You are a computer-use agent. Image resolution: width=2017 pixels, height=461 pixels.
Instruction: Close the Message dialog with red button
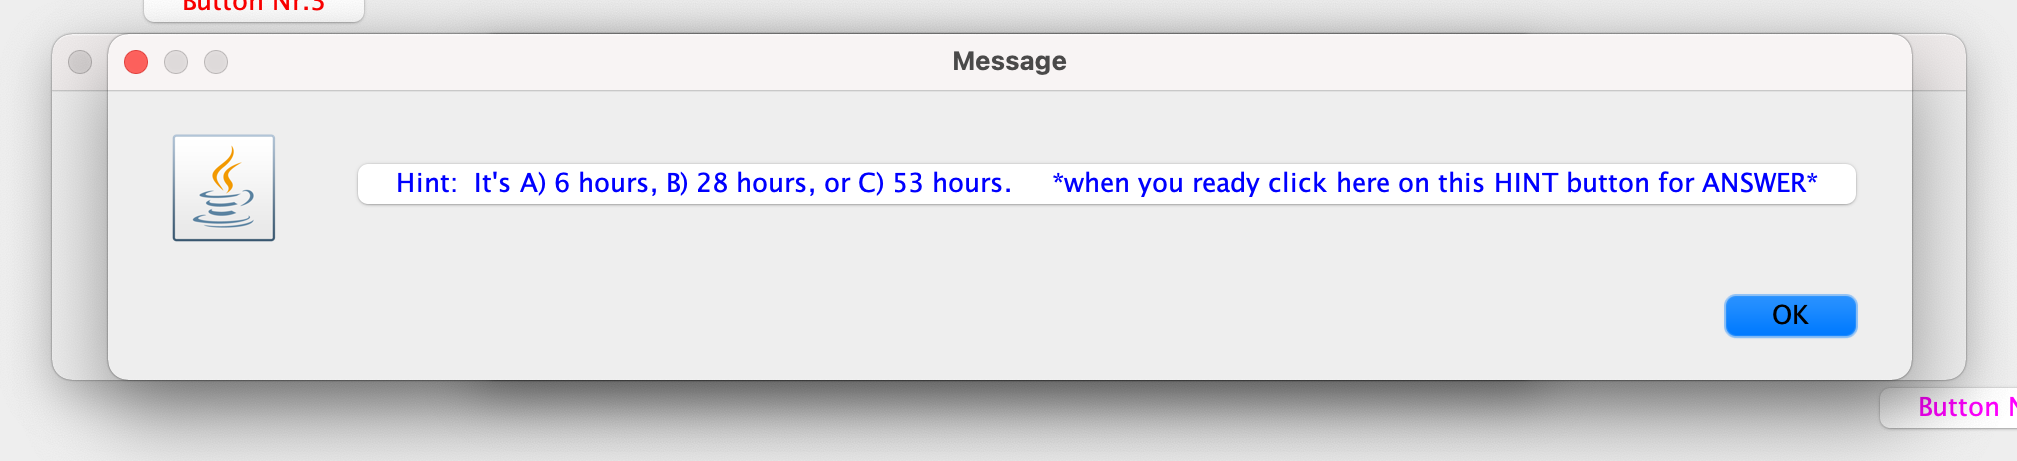[136, 62]
